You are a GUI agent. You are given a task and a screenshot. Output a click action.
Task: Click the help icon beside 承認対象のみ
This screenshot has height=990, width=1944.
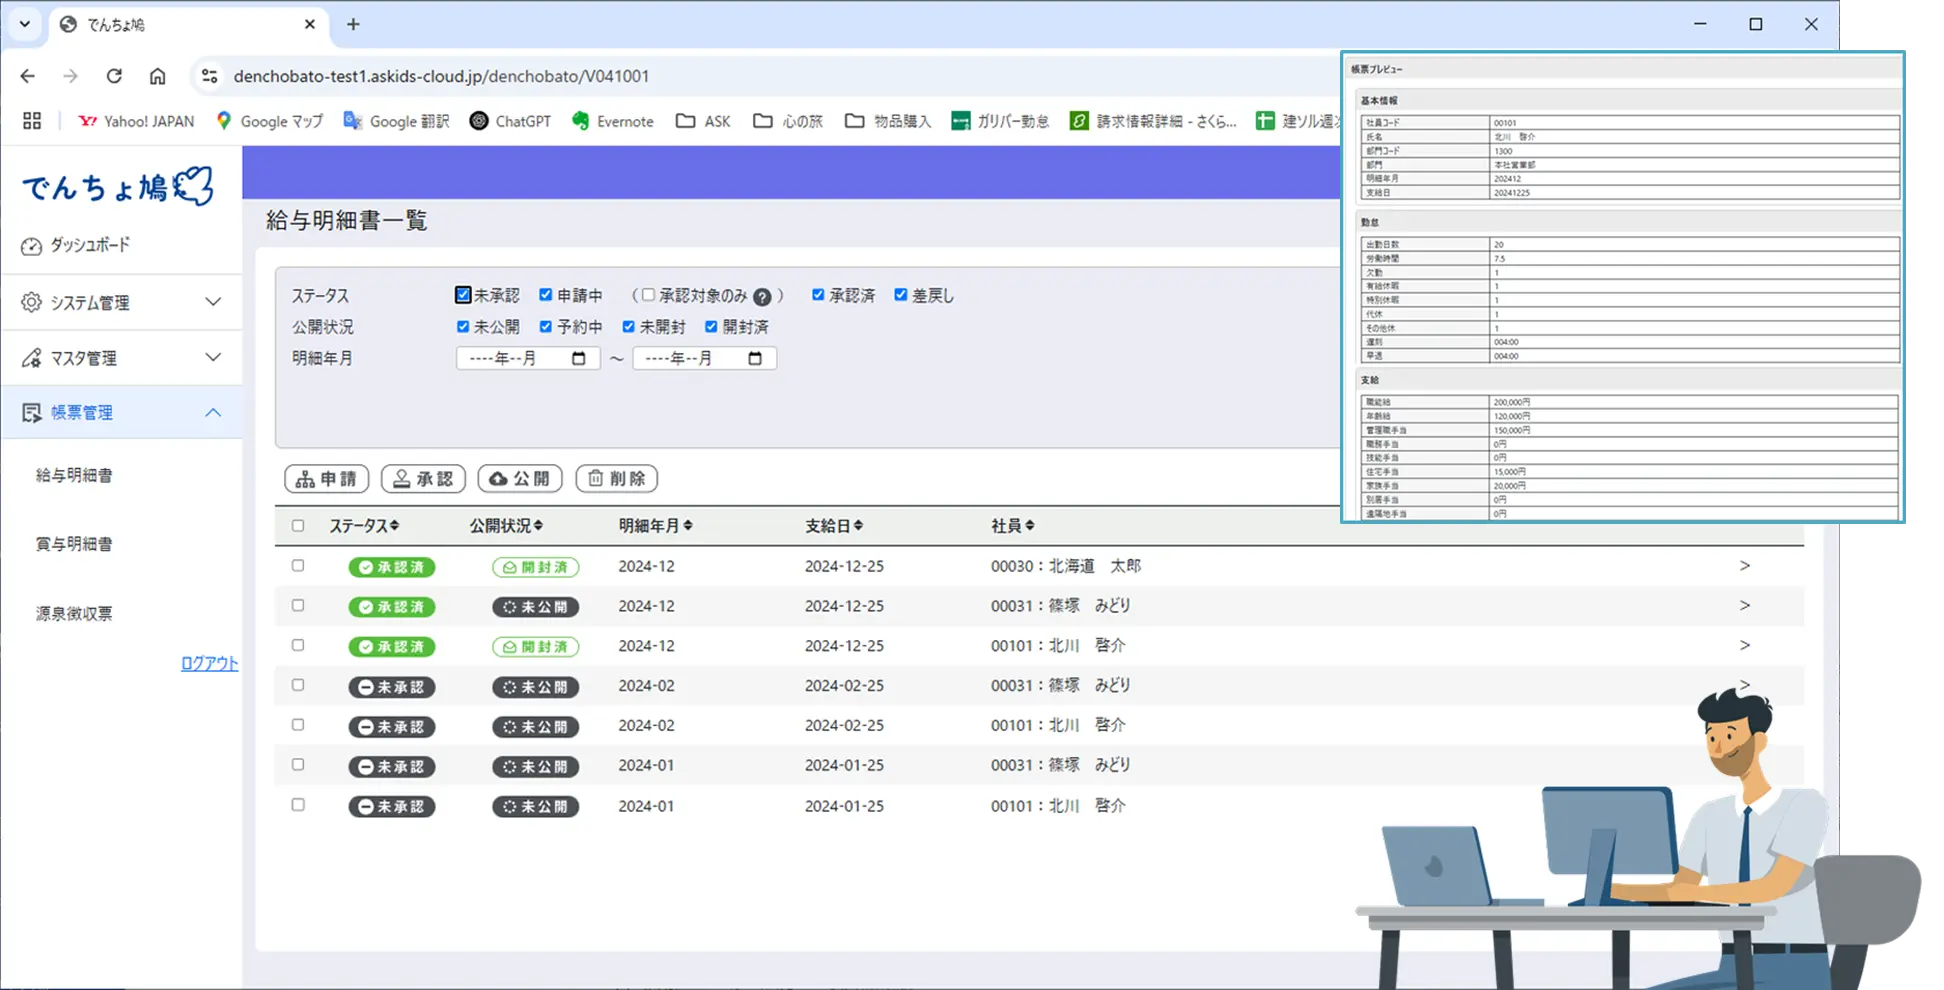762,297
